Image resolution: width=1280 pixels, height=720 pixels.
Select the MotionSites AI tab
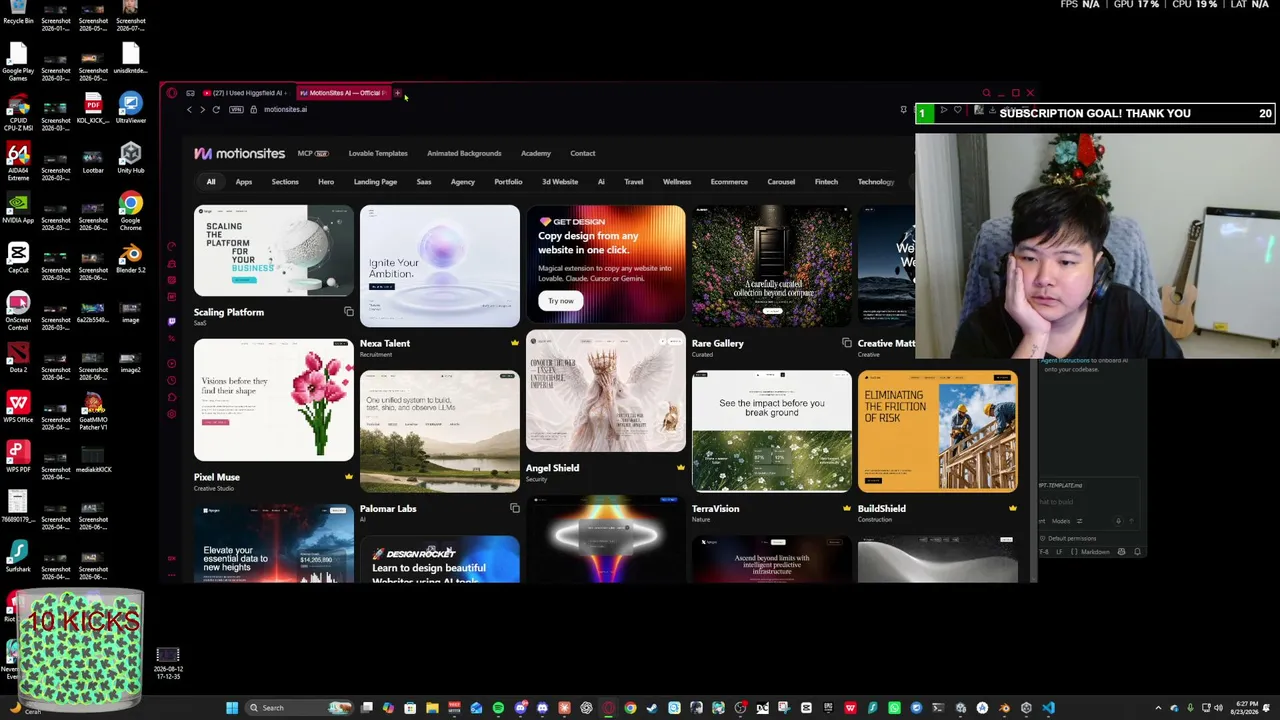coord(342,93)
